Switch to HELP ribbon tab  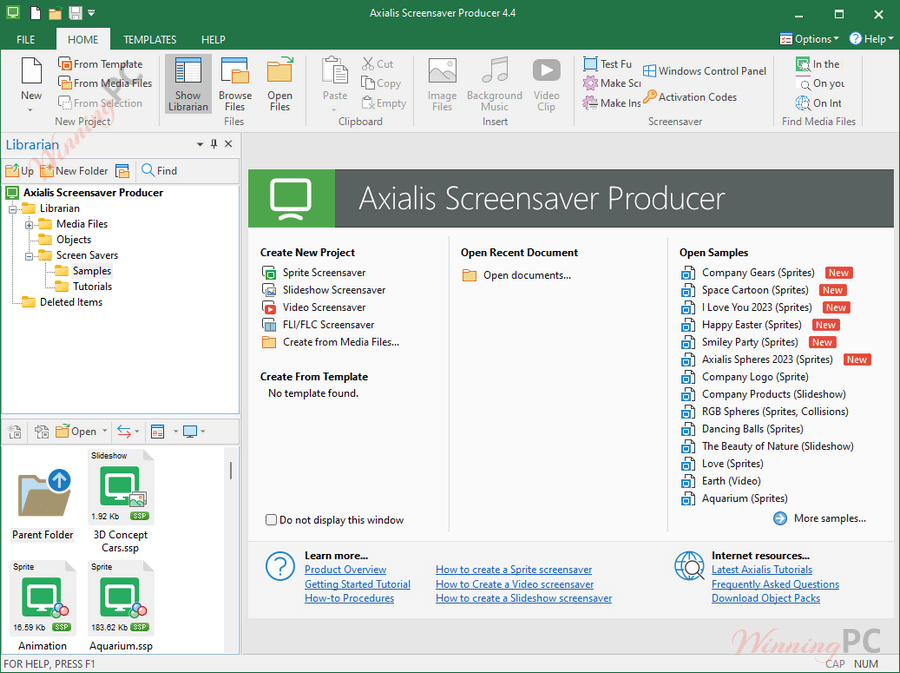coord(213,40)
